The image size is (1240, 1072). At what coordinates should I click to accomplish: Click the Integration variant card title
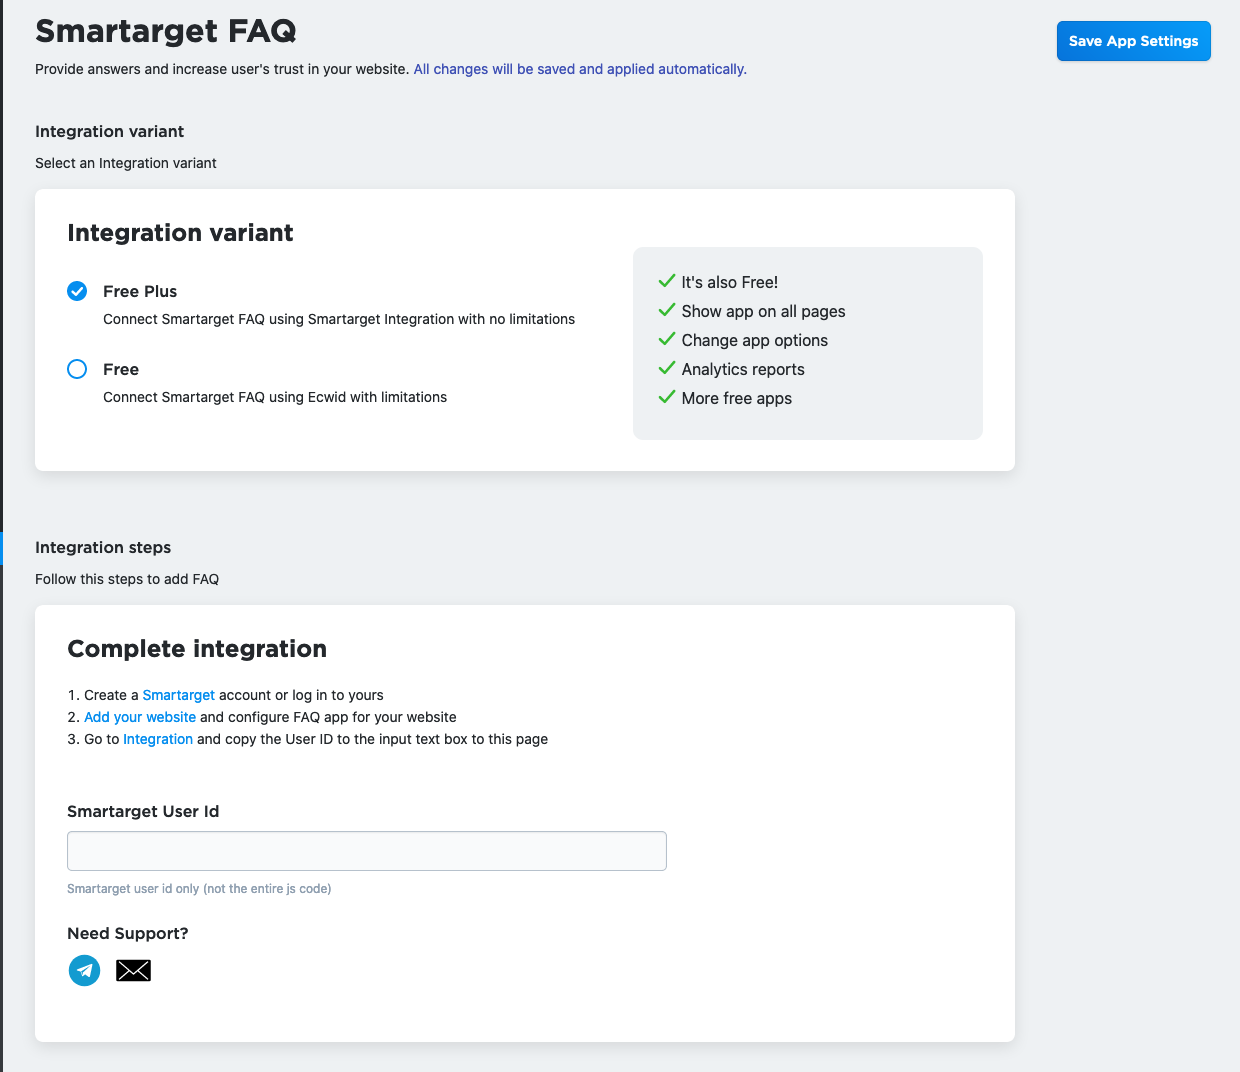click(x=180, y=232)
